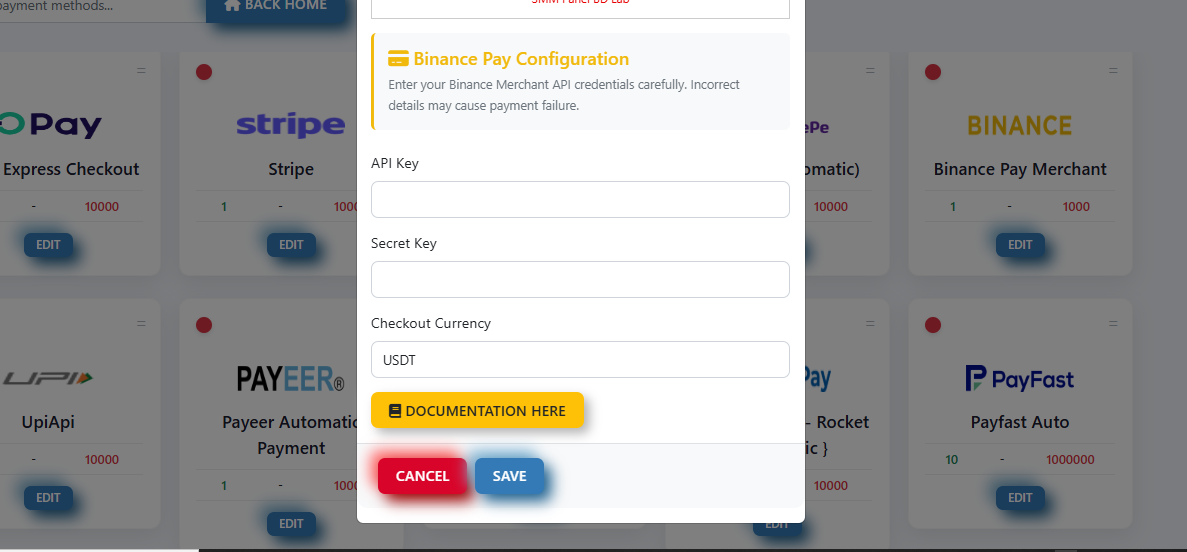This screenshot has width=1187, height=552.
Task: Click the red status dot on Payeer card
Action: coord(204,325)
